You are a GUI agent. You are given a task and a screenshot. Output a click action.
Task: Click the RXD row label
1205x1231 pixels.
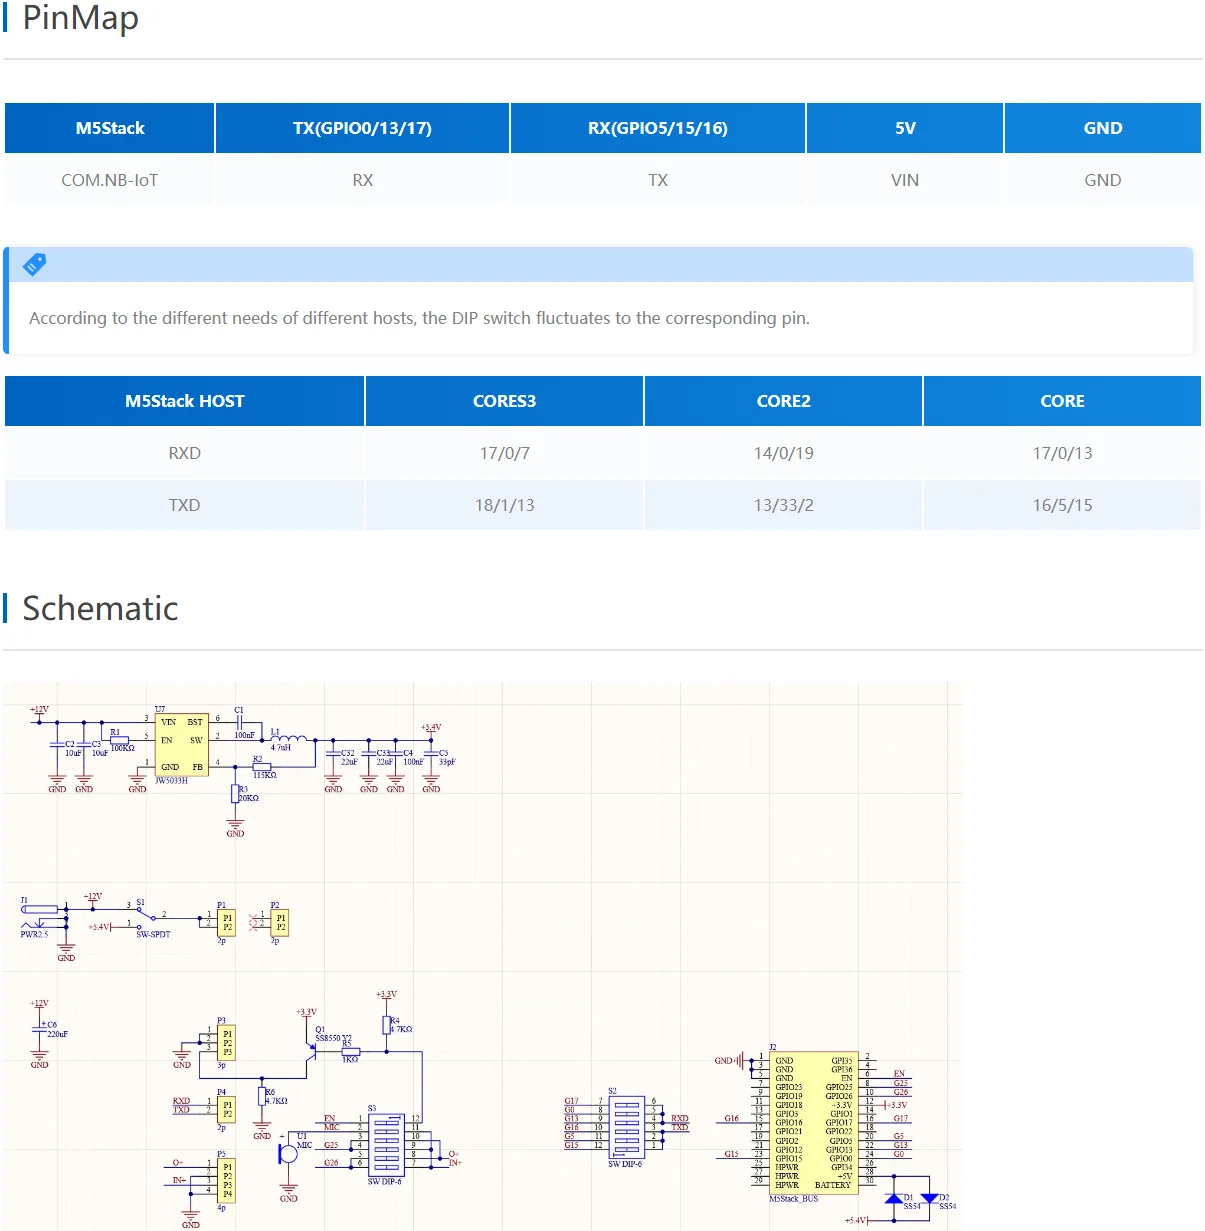[184, 453]
